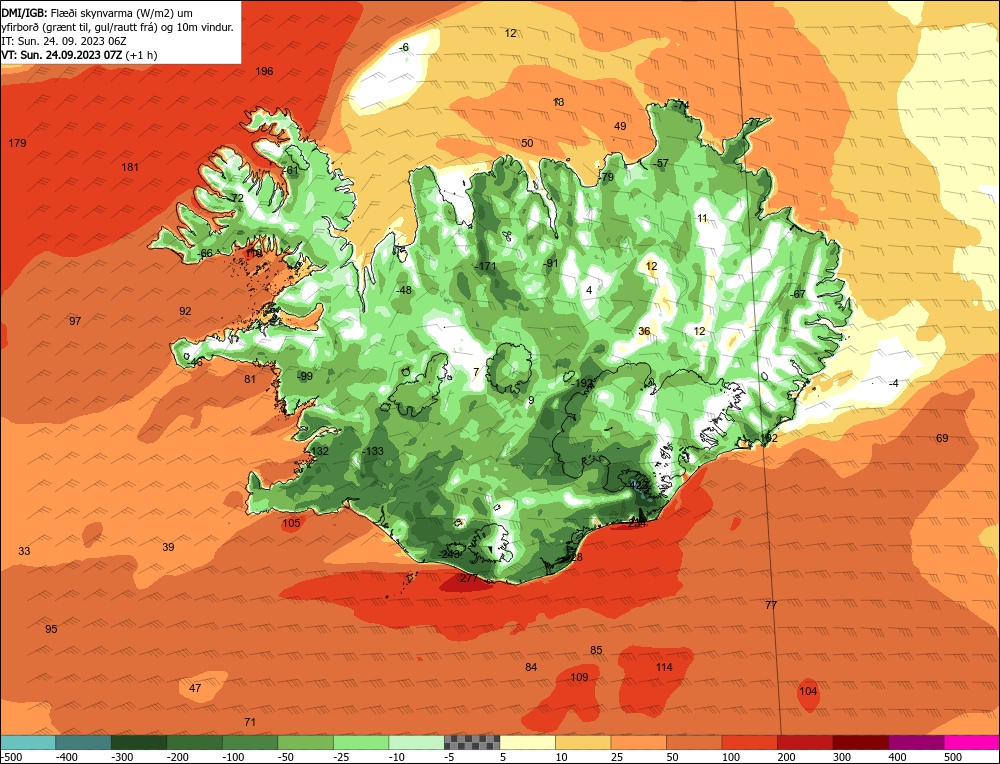Click the title line 'DMI/IGB: Flæði skynvarma (W/m2) um'

pyautogui.click(x=97, y=13)
